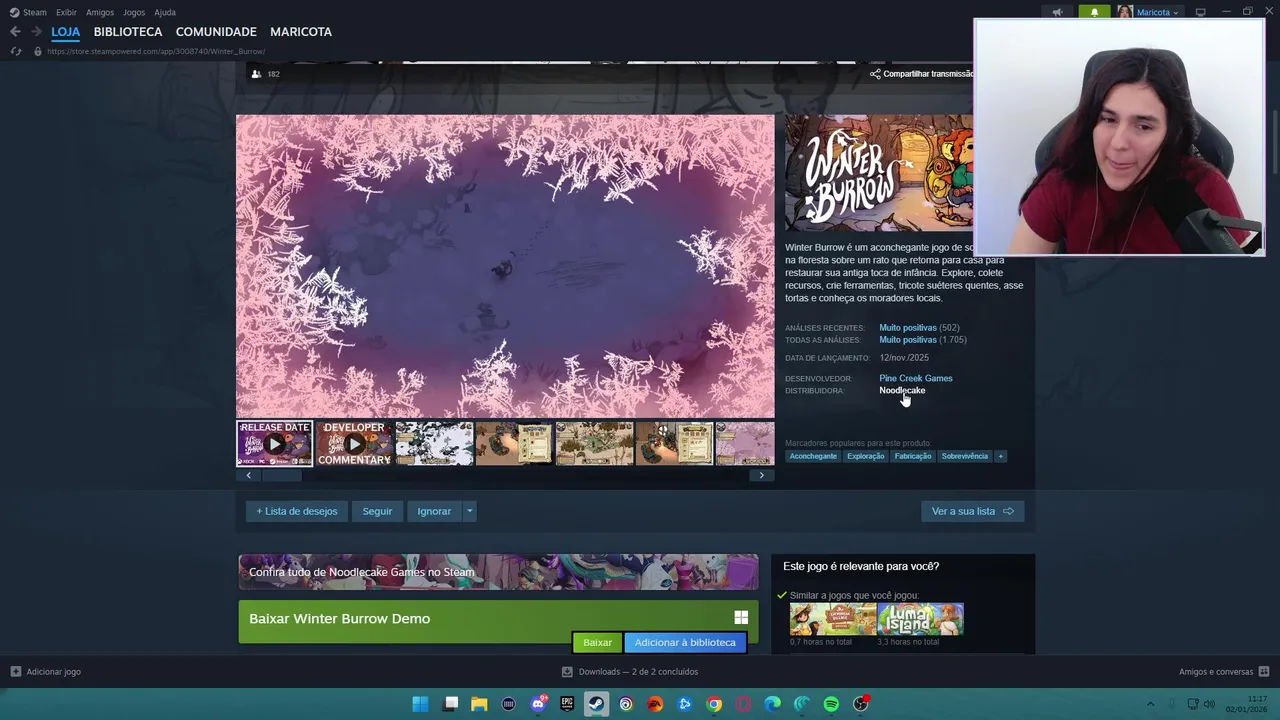Play the Developer Commentary video thumbnail

pyautogui.click(x=354, y=444)
